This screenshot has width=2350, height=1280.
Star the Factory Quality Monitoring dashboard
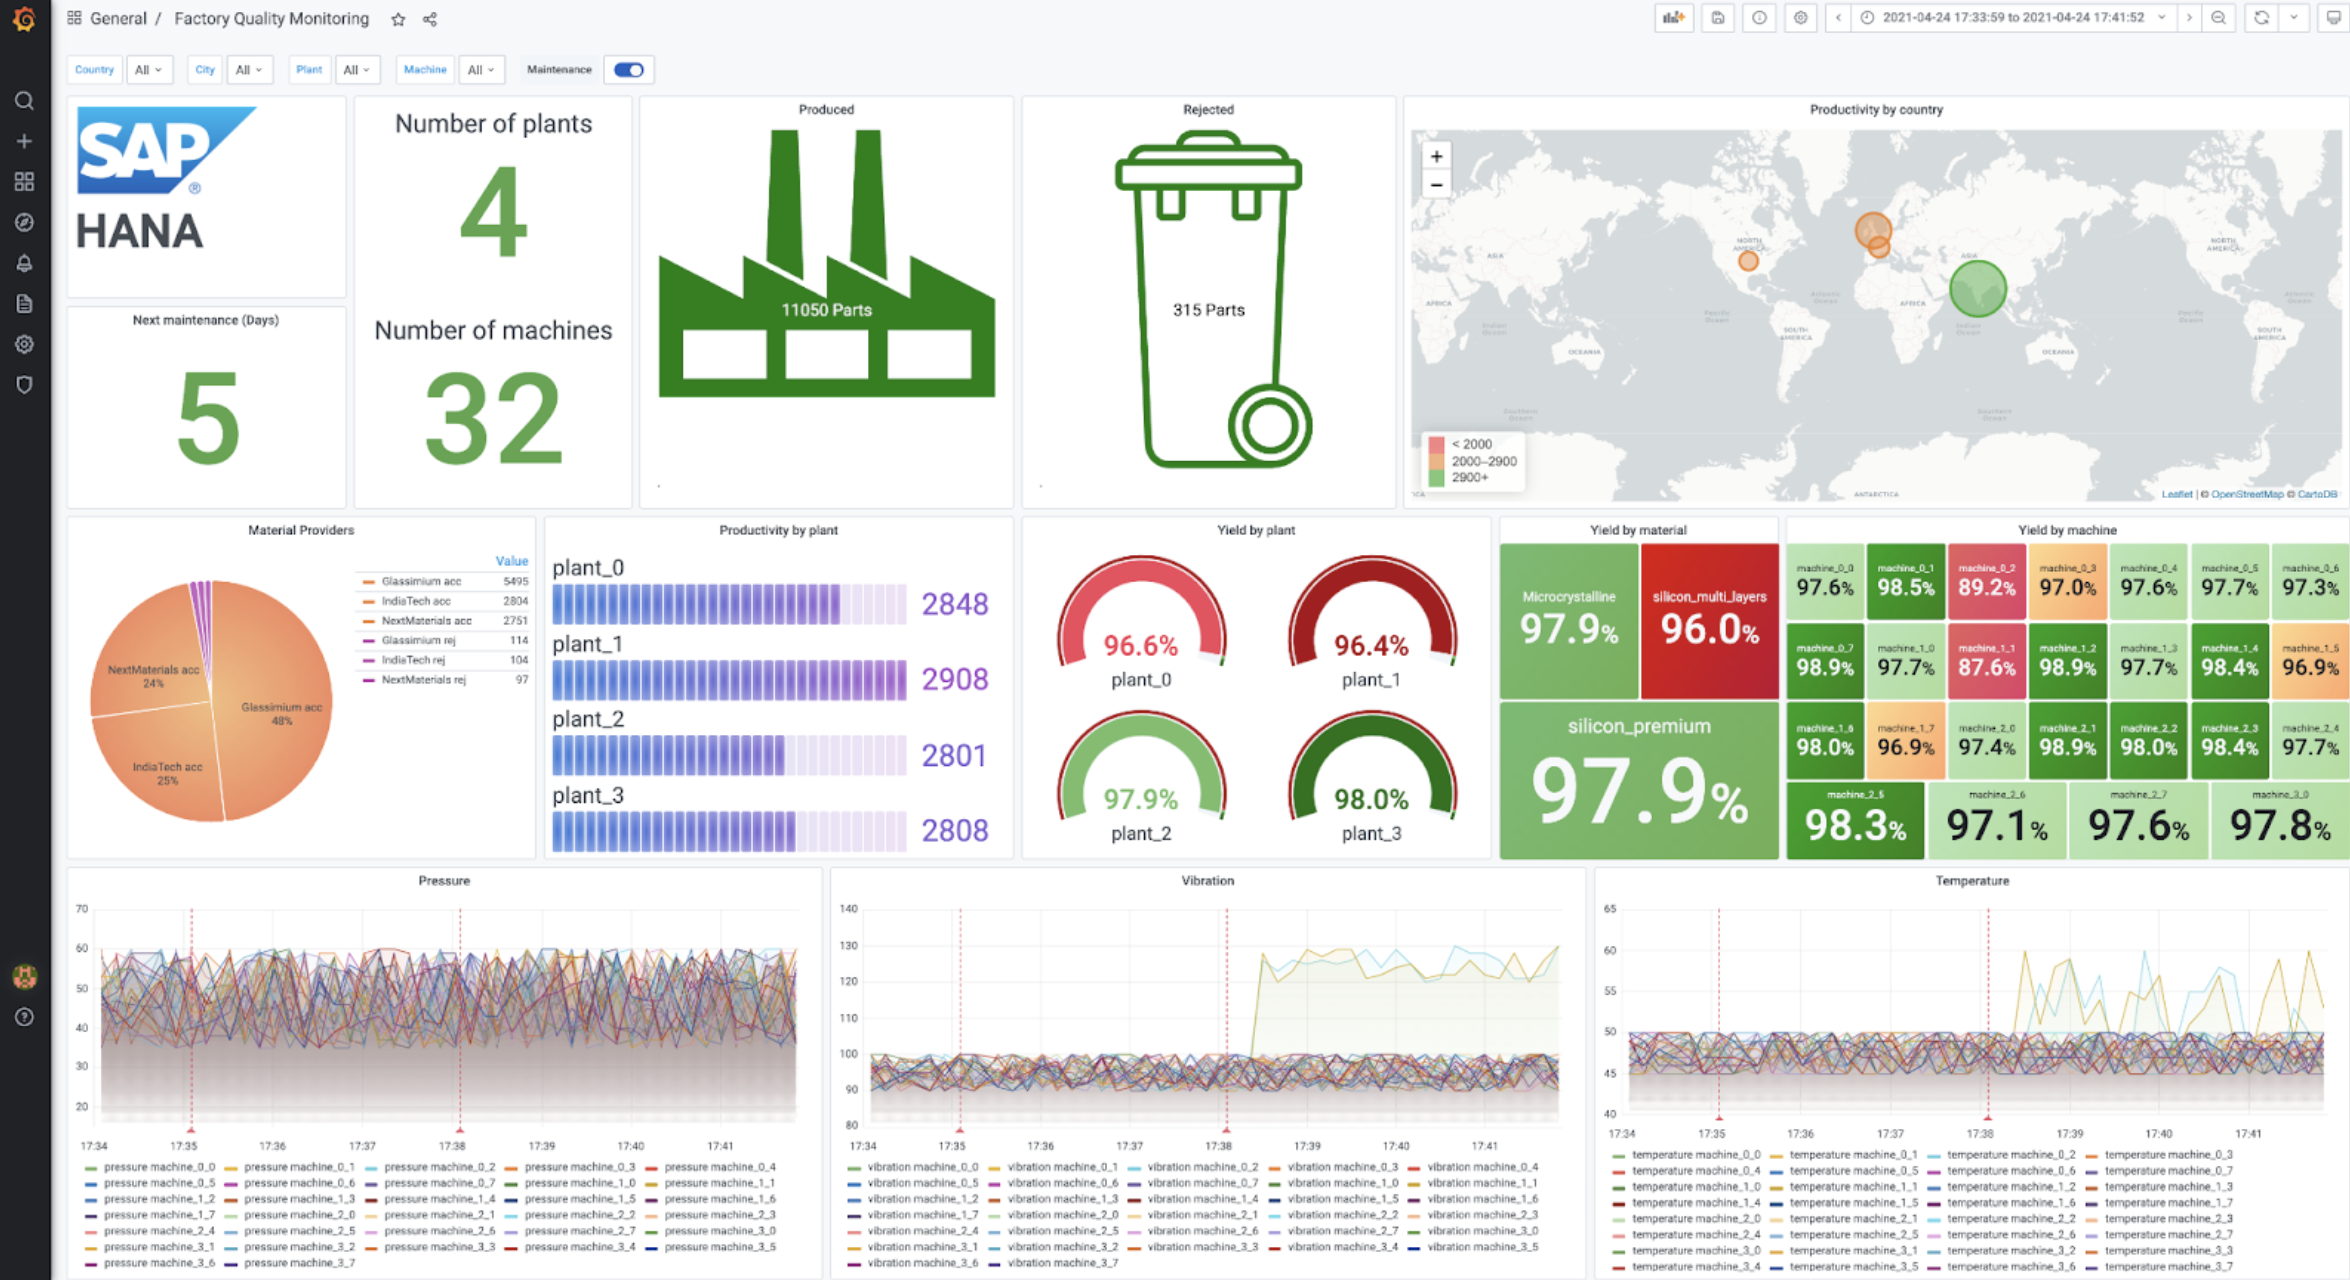pos(398,19)
